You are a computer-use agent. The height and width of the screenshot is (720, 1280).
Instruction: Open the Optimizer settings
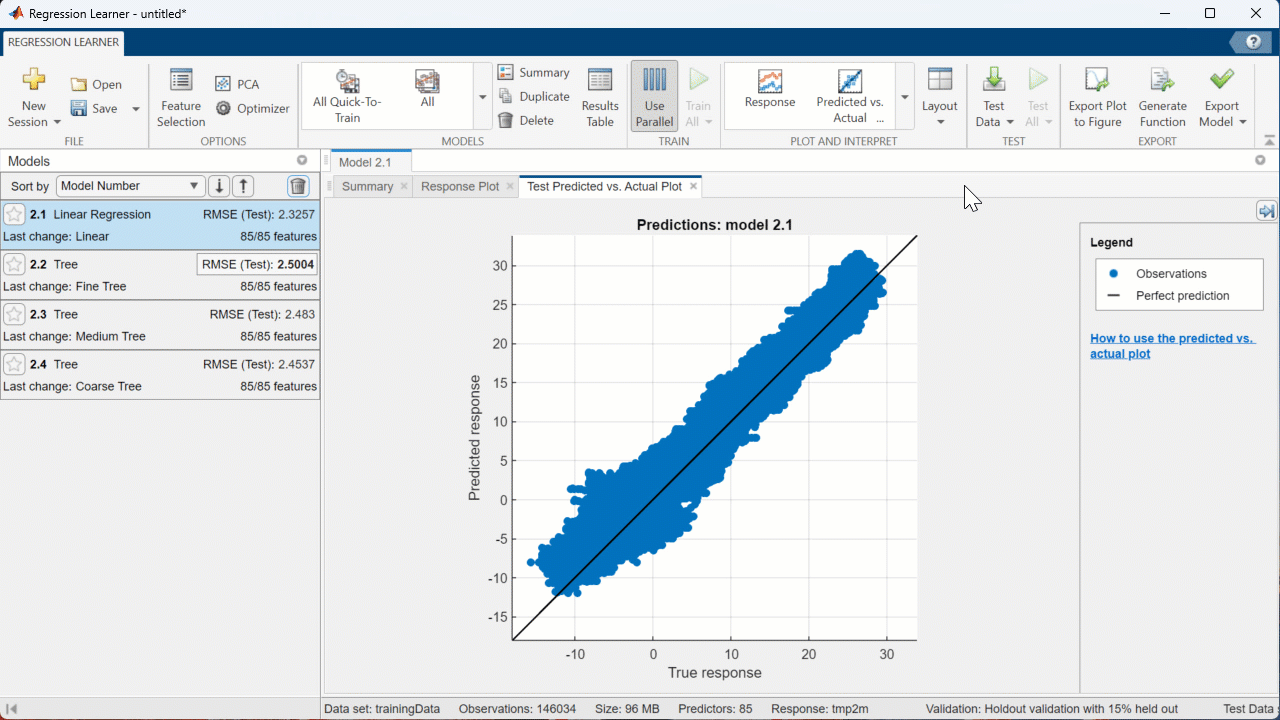point(253,108)
